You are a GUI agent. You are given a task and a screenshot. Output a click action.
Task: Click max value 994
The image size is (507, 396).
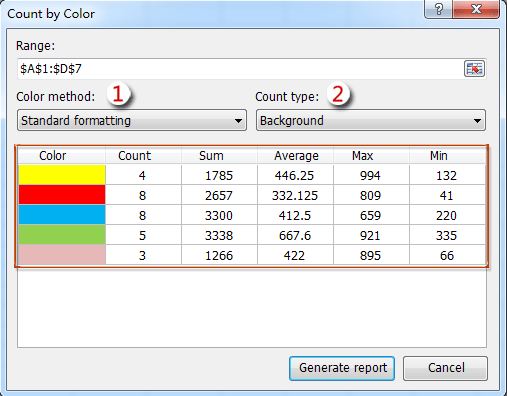(x=370, y=176)
